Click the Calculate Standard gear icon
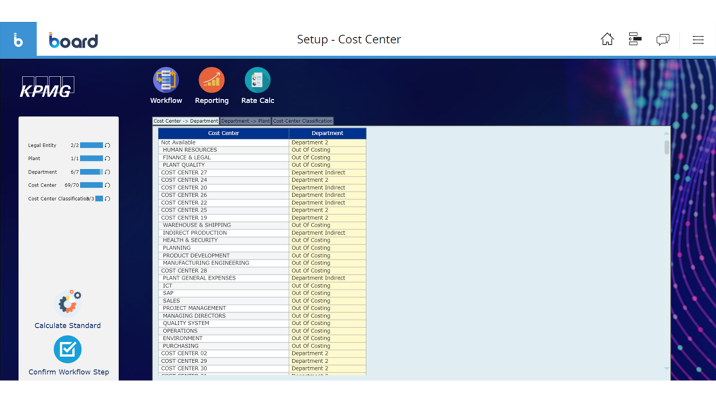Screen dimensions: 716x403 [68, 302]
